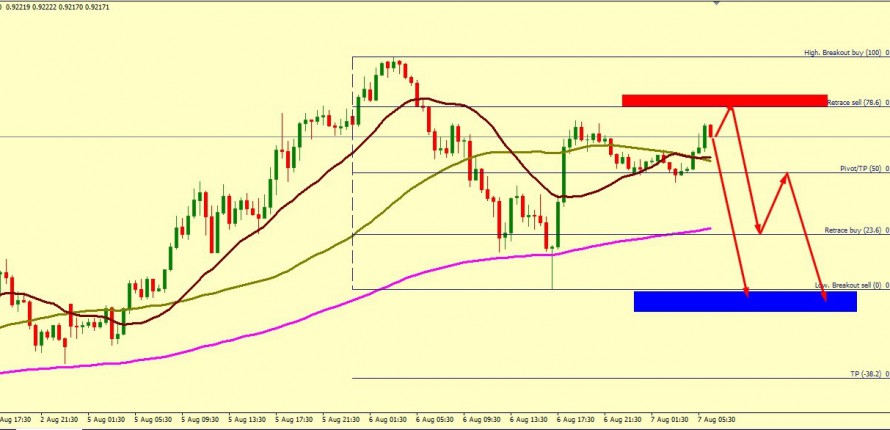
Task: Select the magenta moving average line end
Action: 709,228
